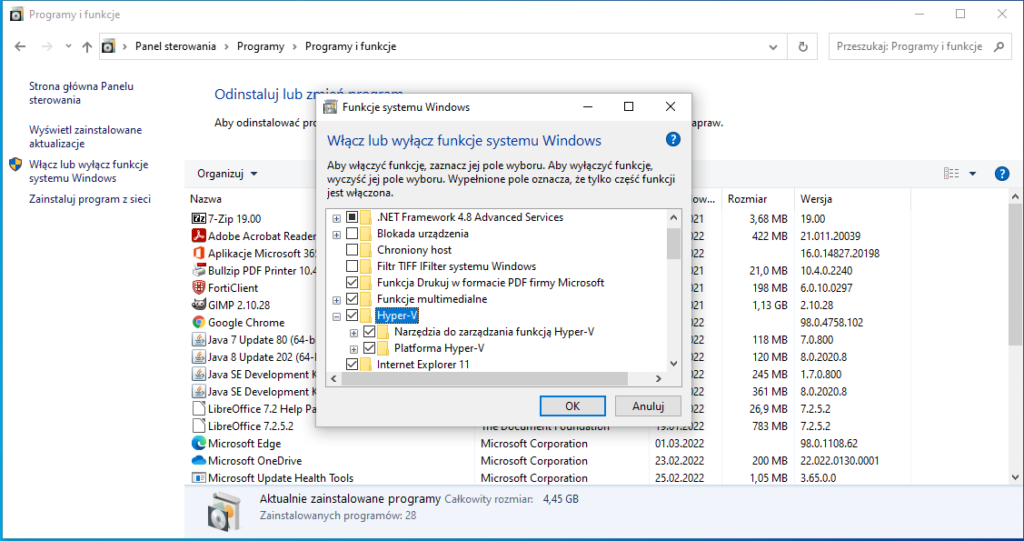Click Programy in the breadcrumb path

click(260, 47)
